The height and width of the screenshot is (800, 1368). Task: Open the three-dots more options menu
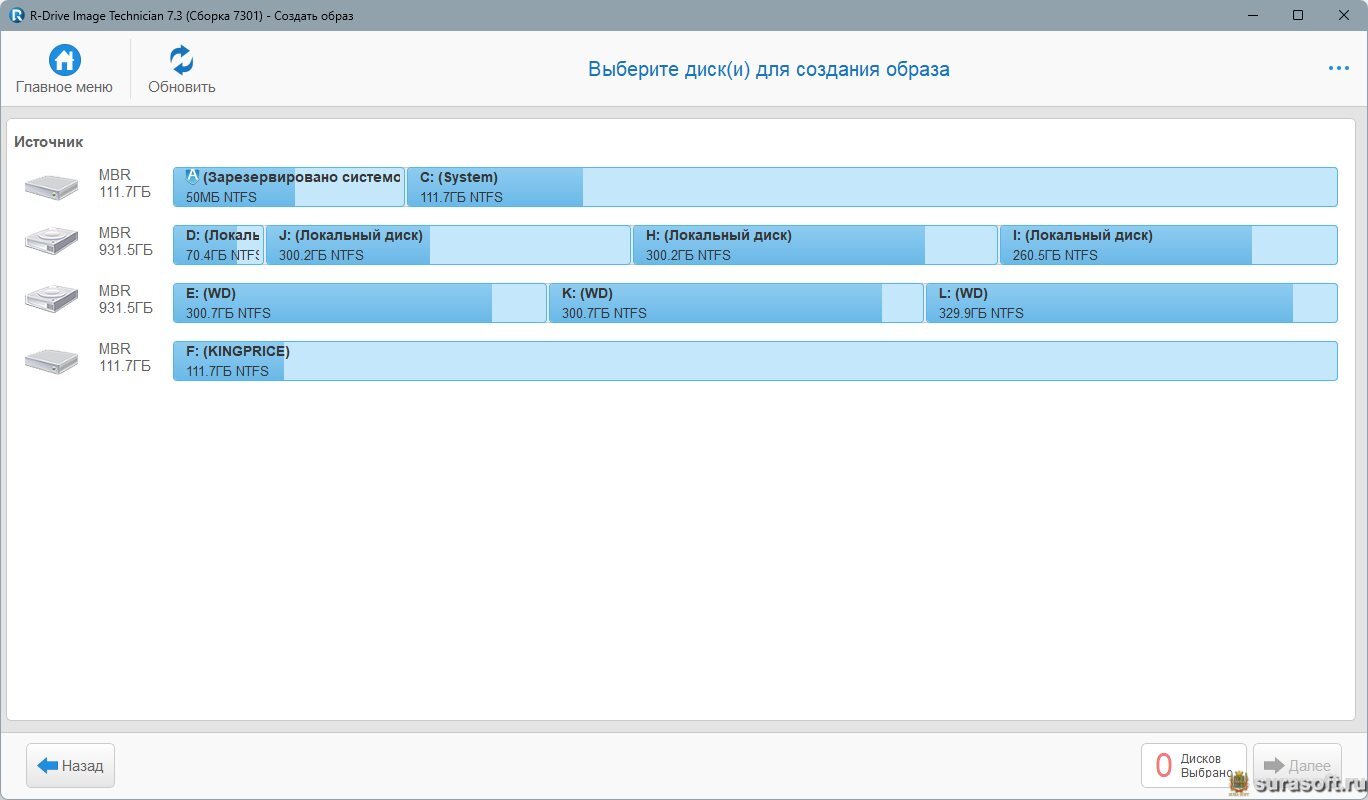click(1338, 68)
